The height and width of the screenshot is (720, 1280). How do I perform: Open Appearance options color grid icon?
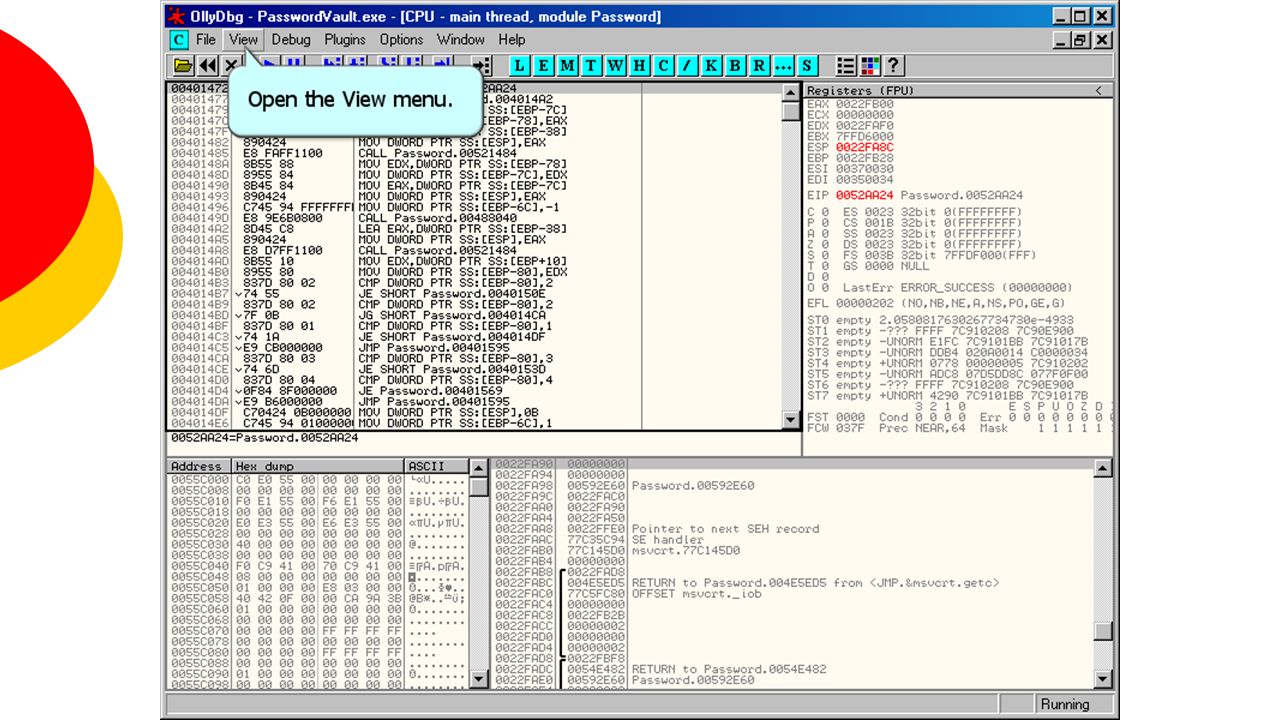(x=870, y=66)
